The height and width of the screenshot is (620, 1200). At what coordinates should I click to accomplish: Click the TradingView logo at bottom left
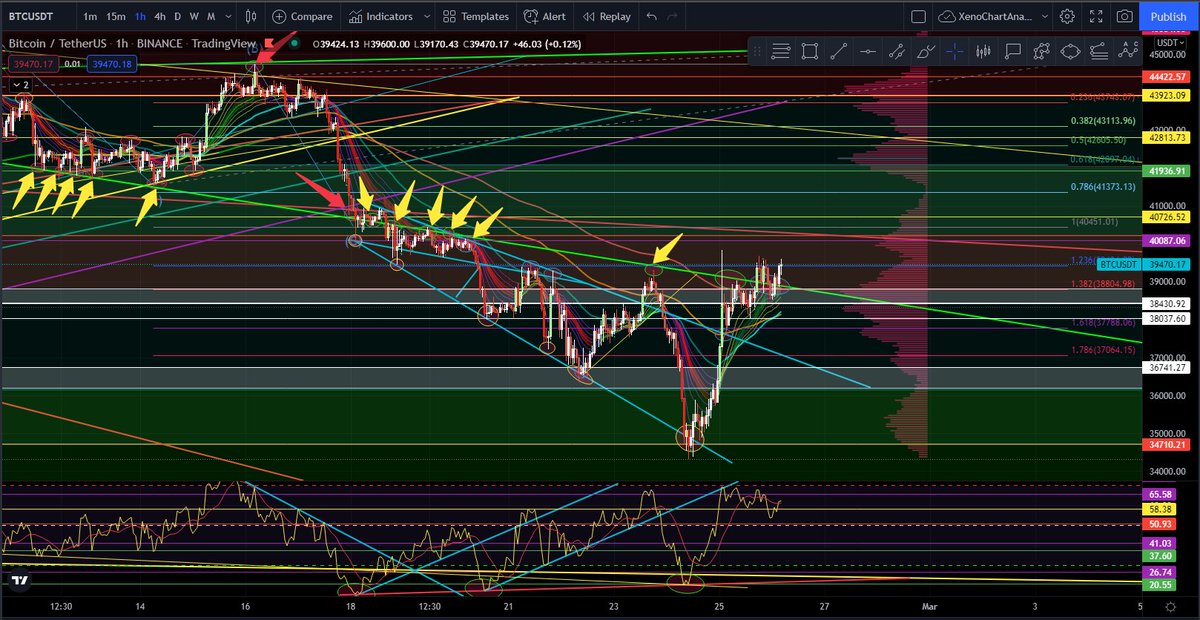[x=17, y=579]
